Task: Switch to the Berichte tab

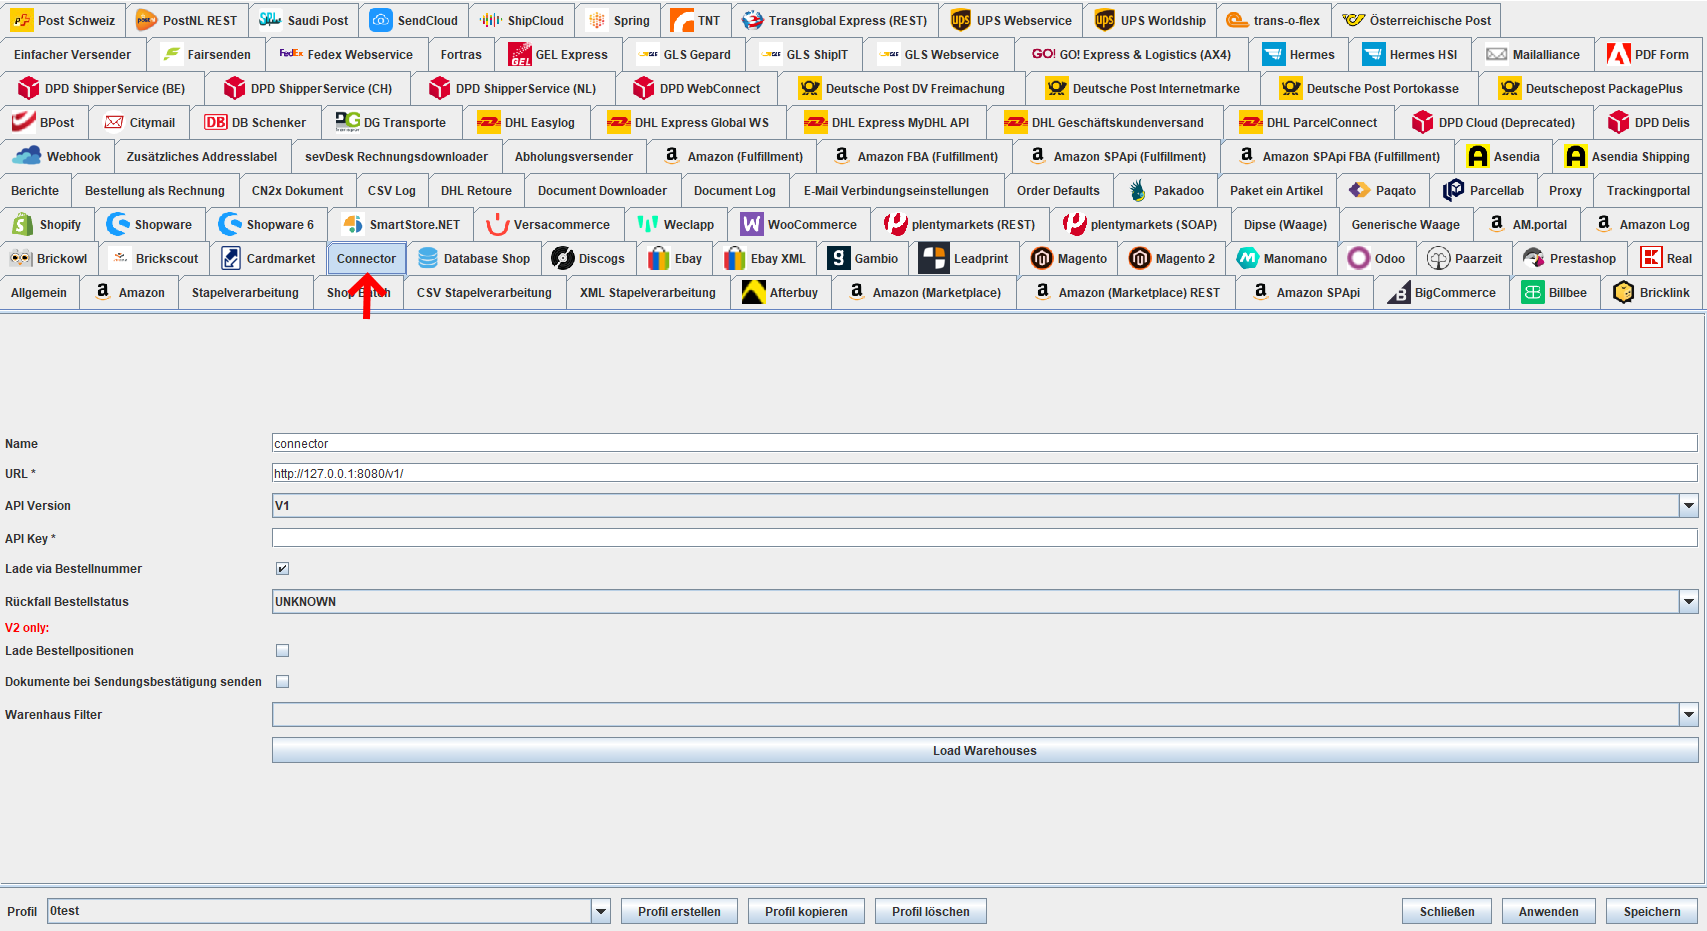Action: click(x=35, y=190)
